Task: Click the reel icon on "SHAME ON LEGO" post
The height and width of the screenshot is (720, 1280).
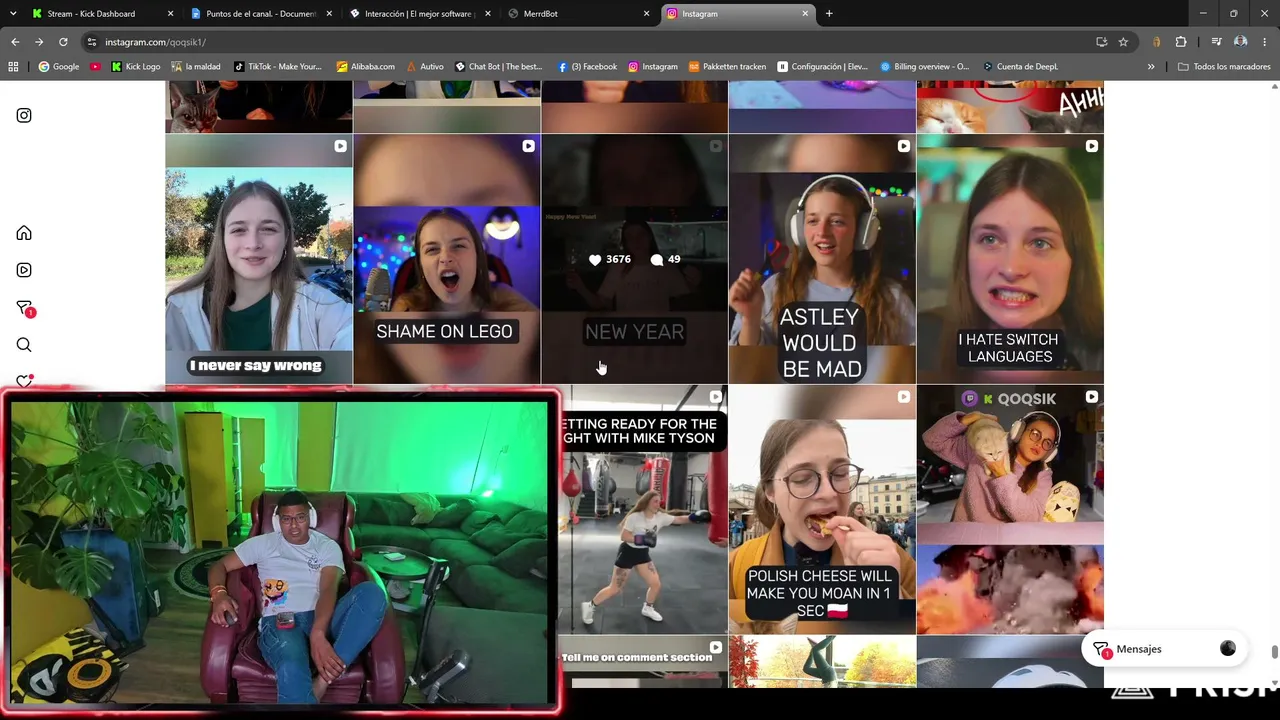Action: pyautogui.click(x=528, y=146)
